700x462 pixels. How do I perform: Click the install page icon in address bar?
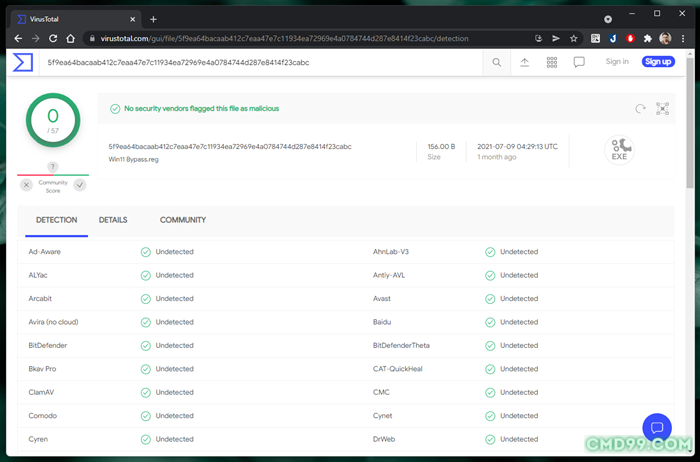tap(539, 38)
